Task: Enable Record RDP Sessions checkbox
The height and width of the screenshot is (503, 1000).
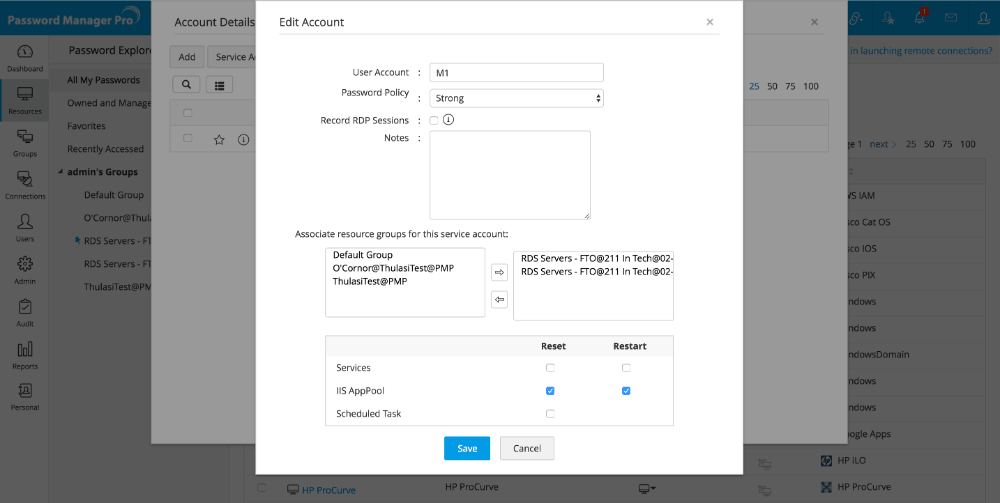Action: pos(434,120)
